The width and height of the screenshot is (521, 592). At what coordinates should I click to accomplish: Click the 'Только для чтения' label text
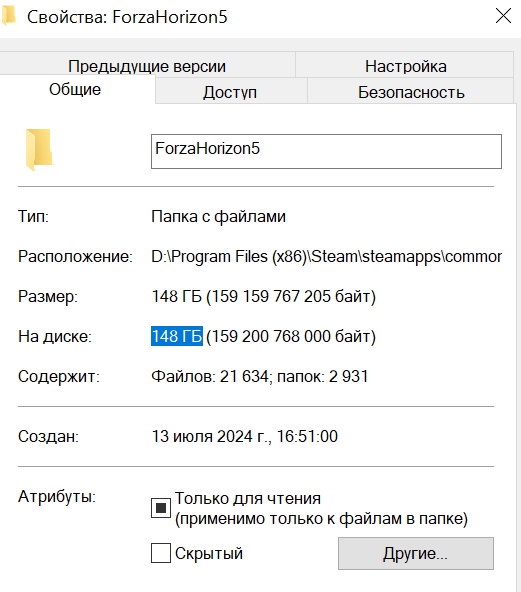pyautogui.click(x=248, y=498)
